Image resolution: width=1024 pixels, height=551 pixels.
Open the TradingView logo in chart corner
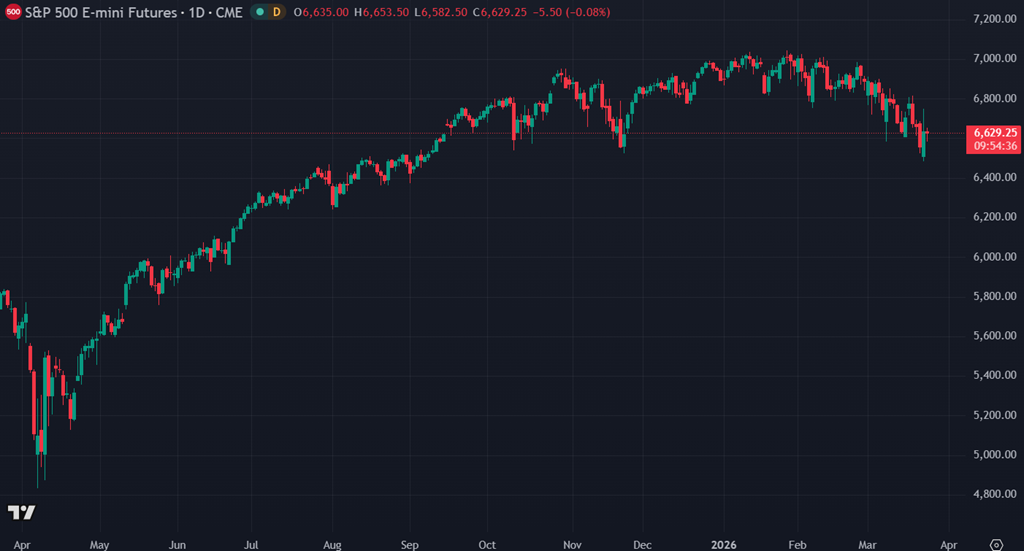click(22, 513)
